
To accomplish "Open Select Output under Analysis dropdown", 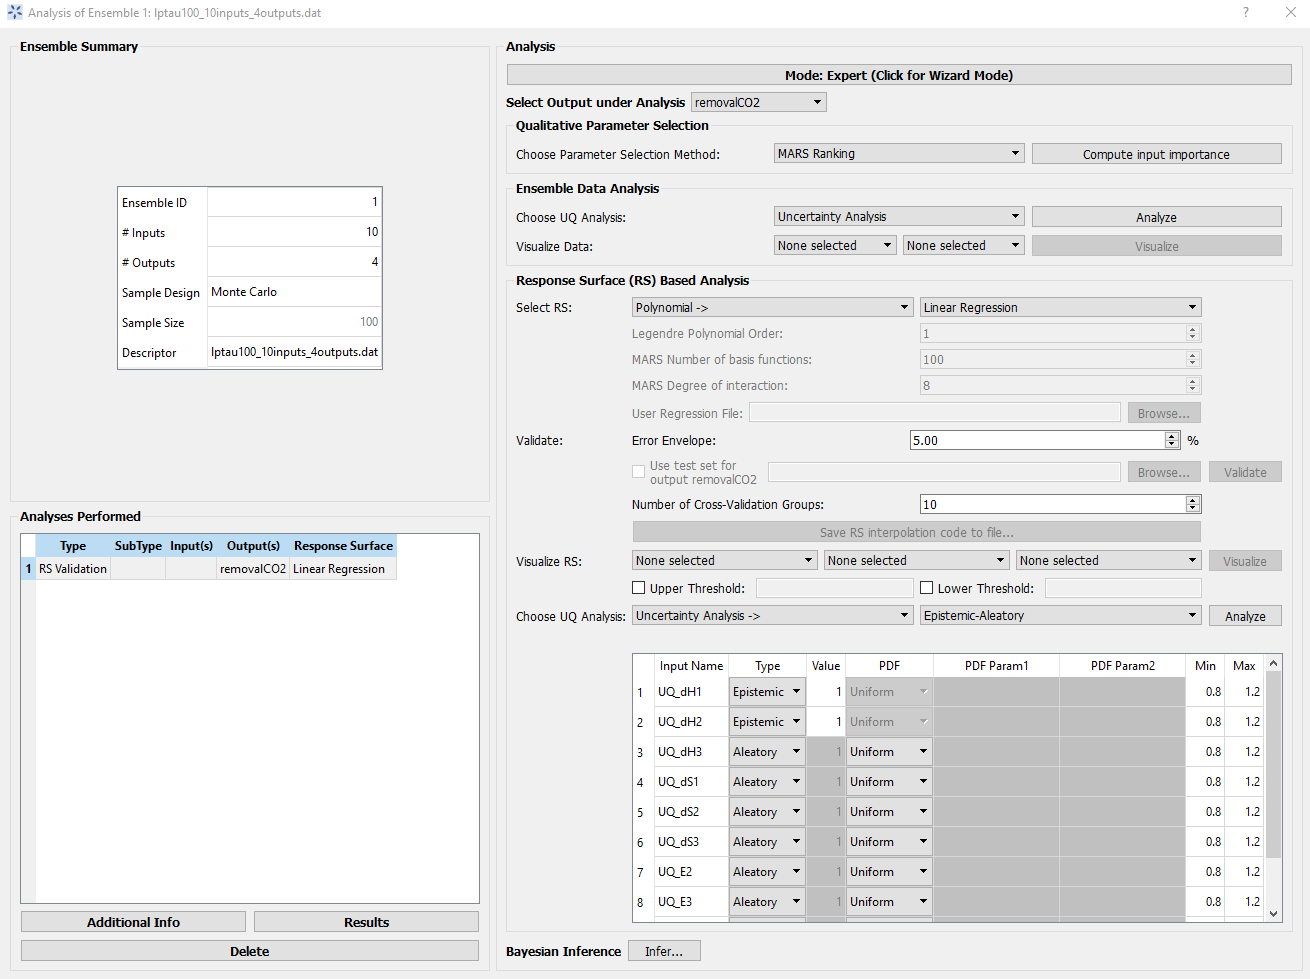I will [x=758, y=102].
